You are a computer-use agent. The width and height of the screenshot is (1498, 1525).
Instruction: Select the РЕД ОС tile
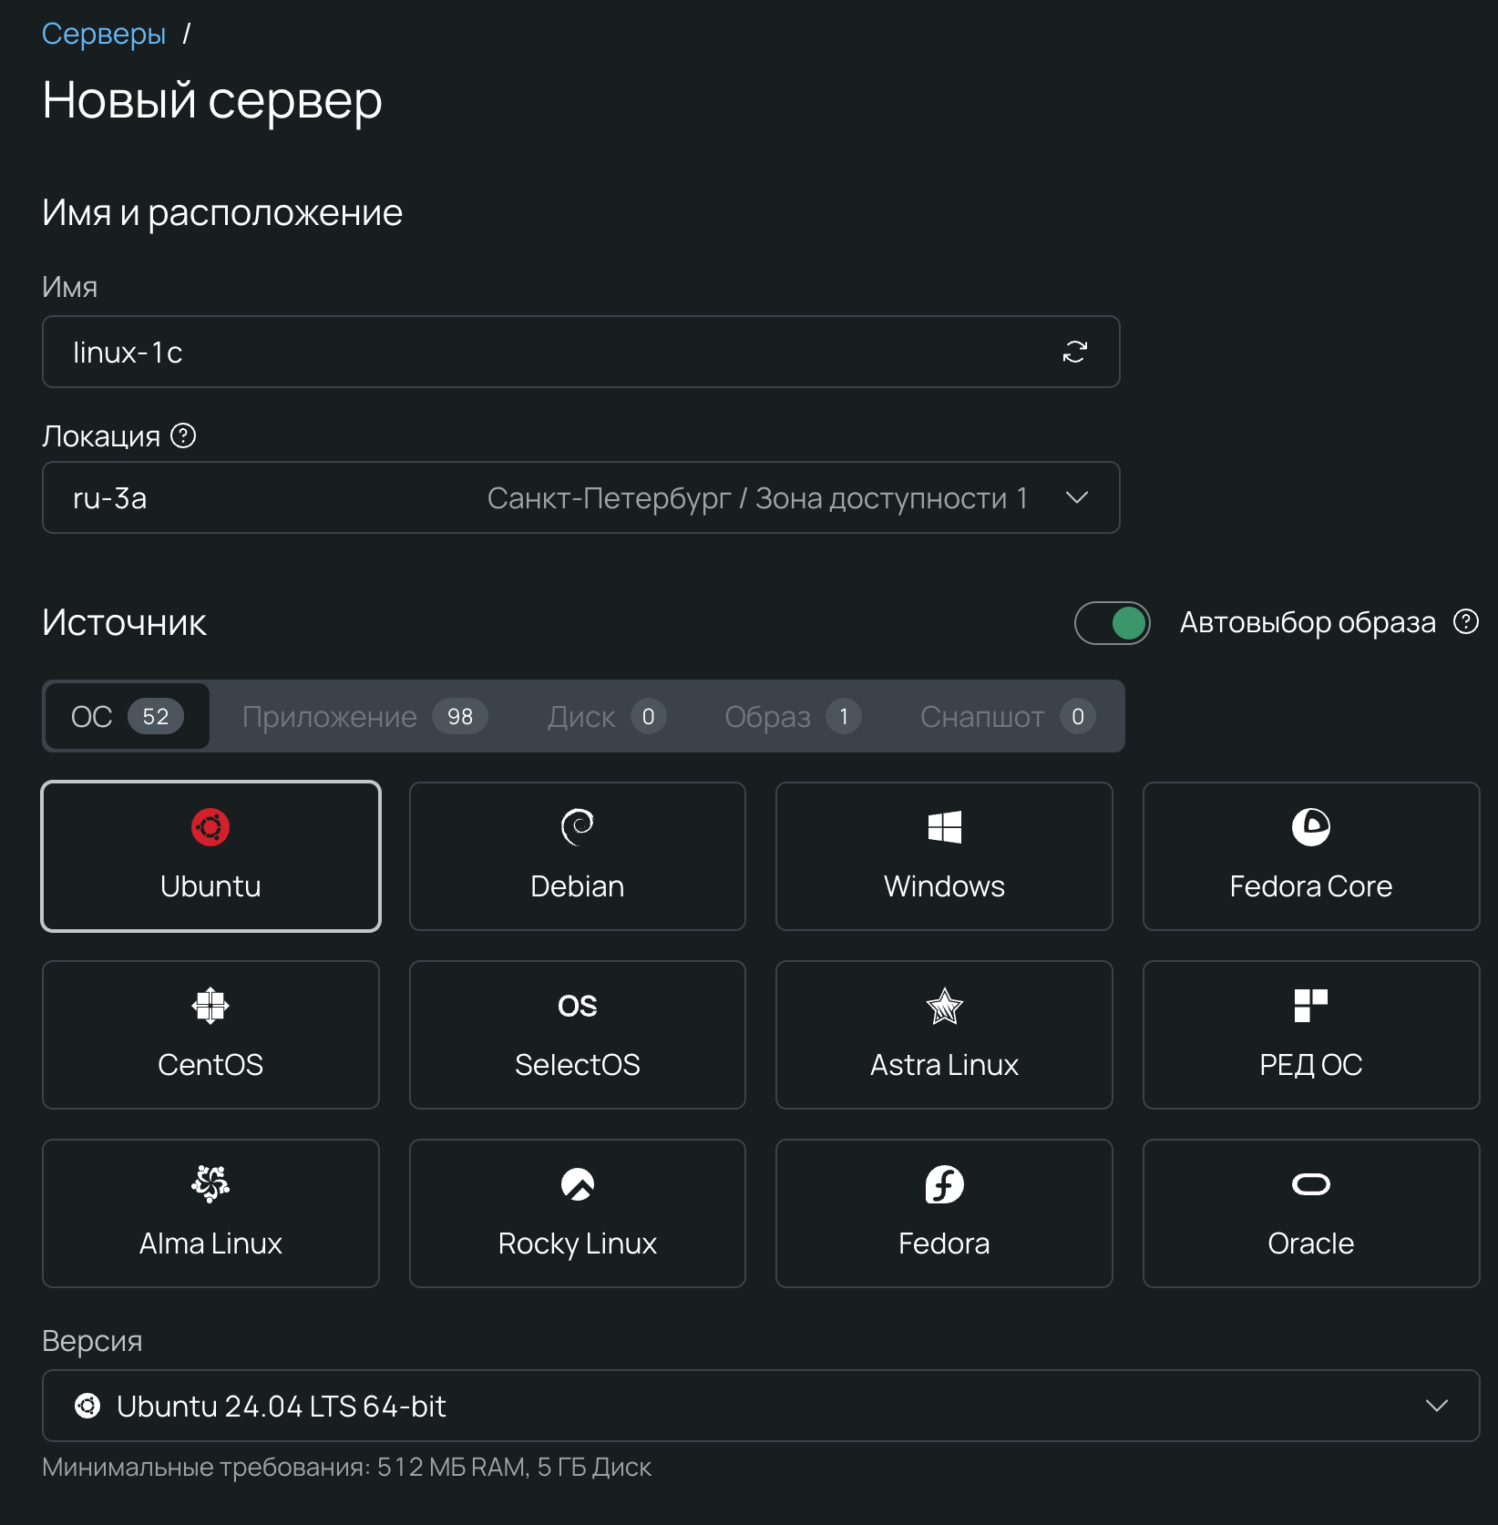(1310, 1035)
